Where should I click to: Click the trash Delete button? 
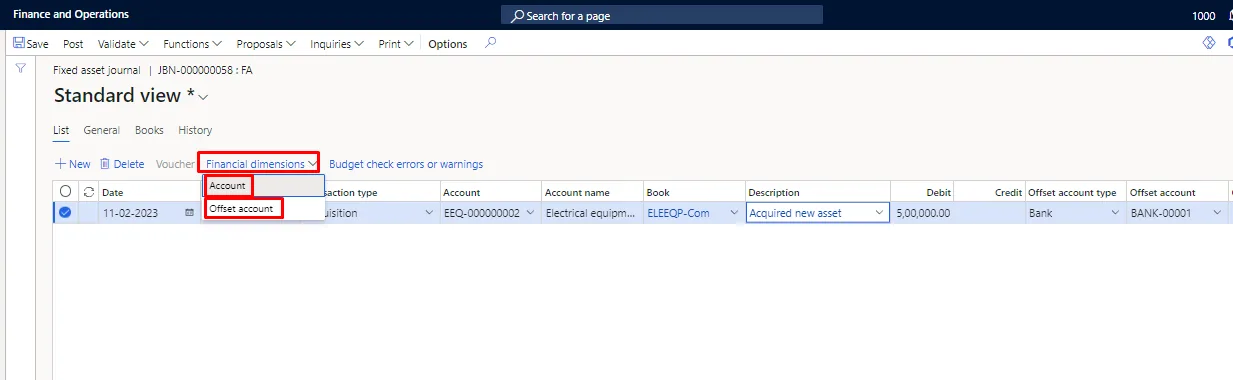tap(122, 164)
